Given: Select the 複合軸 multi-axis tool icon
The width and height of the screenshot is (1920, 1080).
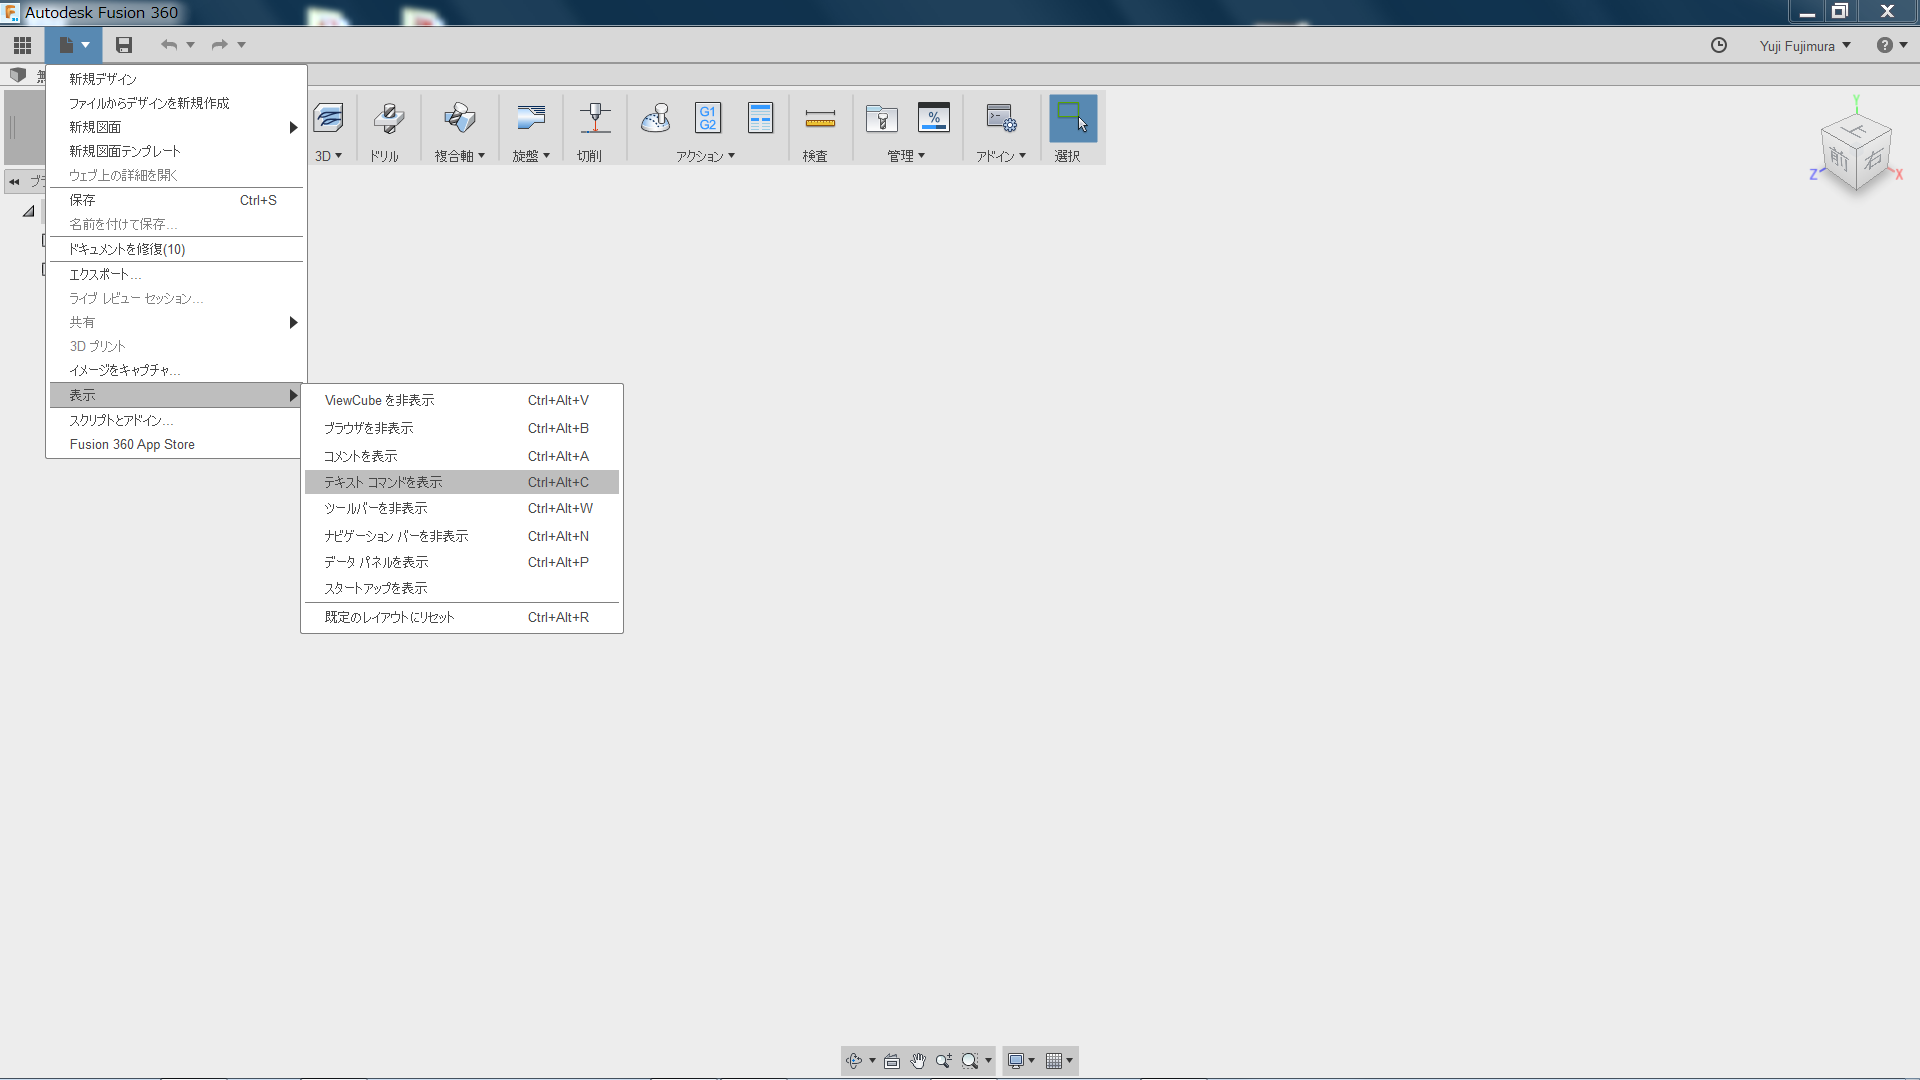Looking at the screenshot, I should click(x=460, y=119).
